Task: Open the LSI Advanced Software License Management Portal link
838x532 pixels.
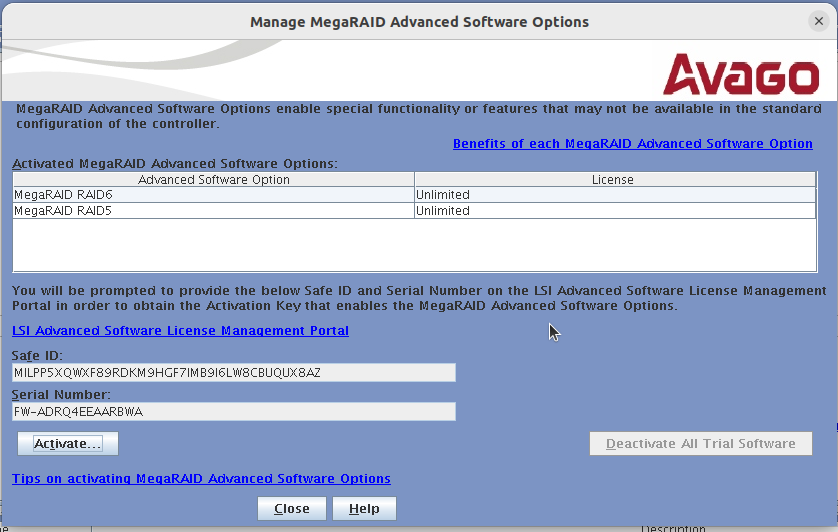Action: [180, 330]
